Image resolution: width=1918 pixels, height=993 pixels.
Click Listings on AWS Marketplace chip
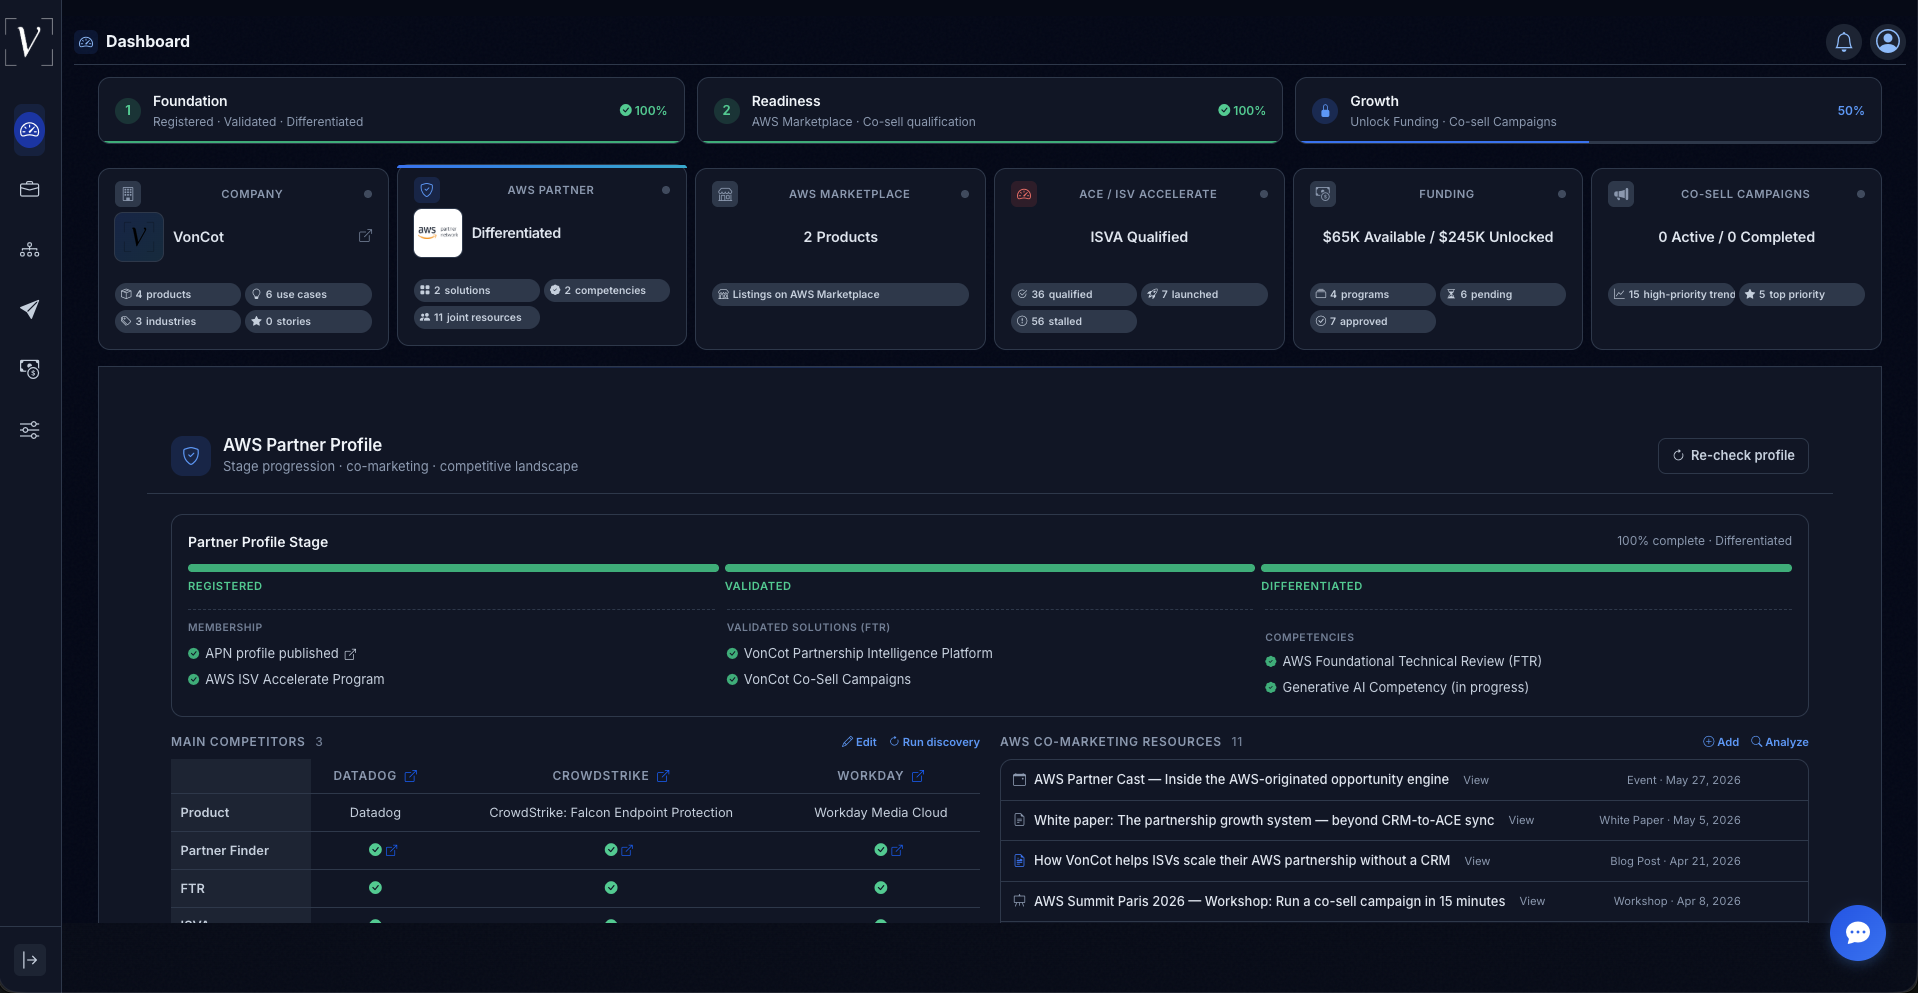coord(840,294)
